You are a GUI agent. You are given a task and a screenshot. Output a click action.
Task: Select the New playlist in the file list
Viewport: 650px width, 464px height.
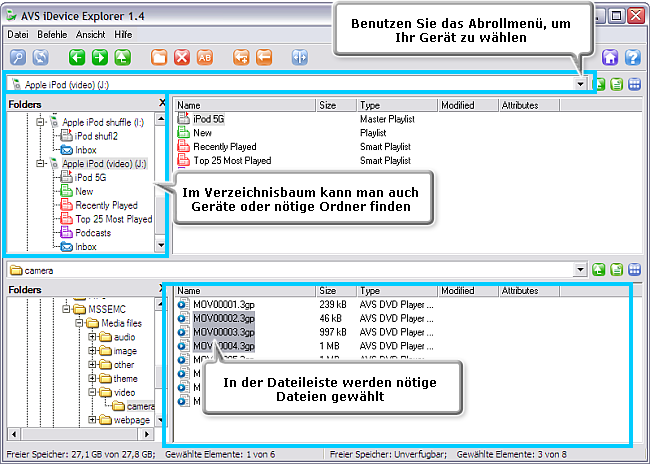click(202, 133)
